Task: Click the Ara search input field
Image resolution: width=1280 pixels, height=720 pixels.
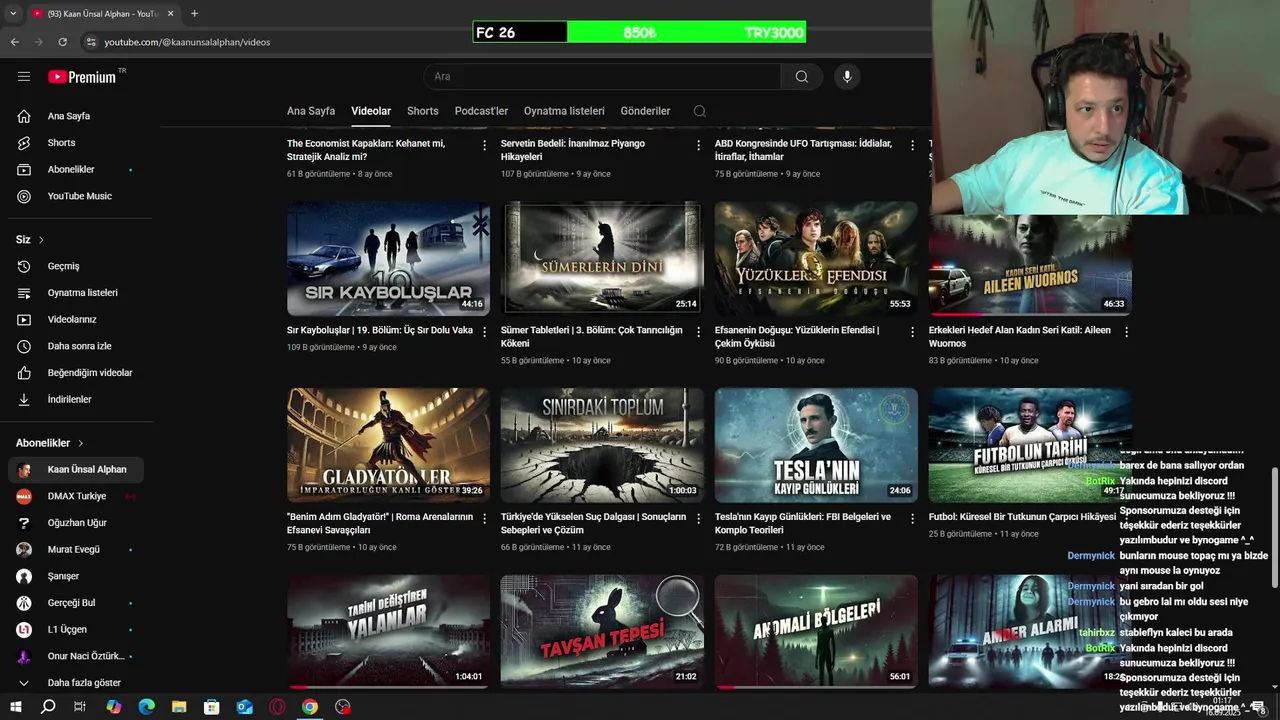Action: (602, 76)
